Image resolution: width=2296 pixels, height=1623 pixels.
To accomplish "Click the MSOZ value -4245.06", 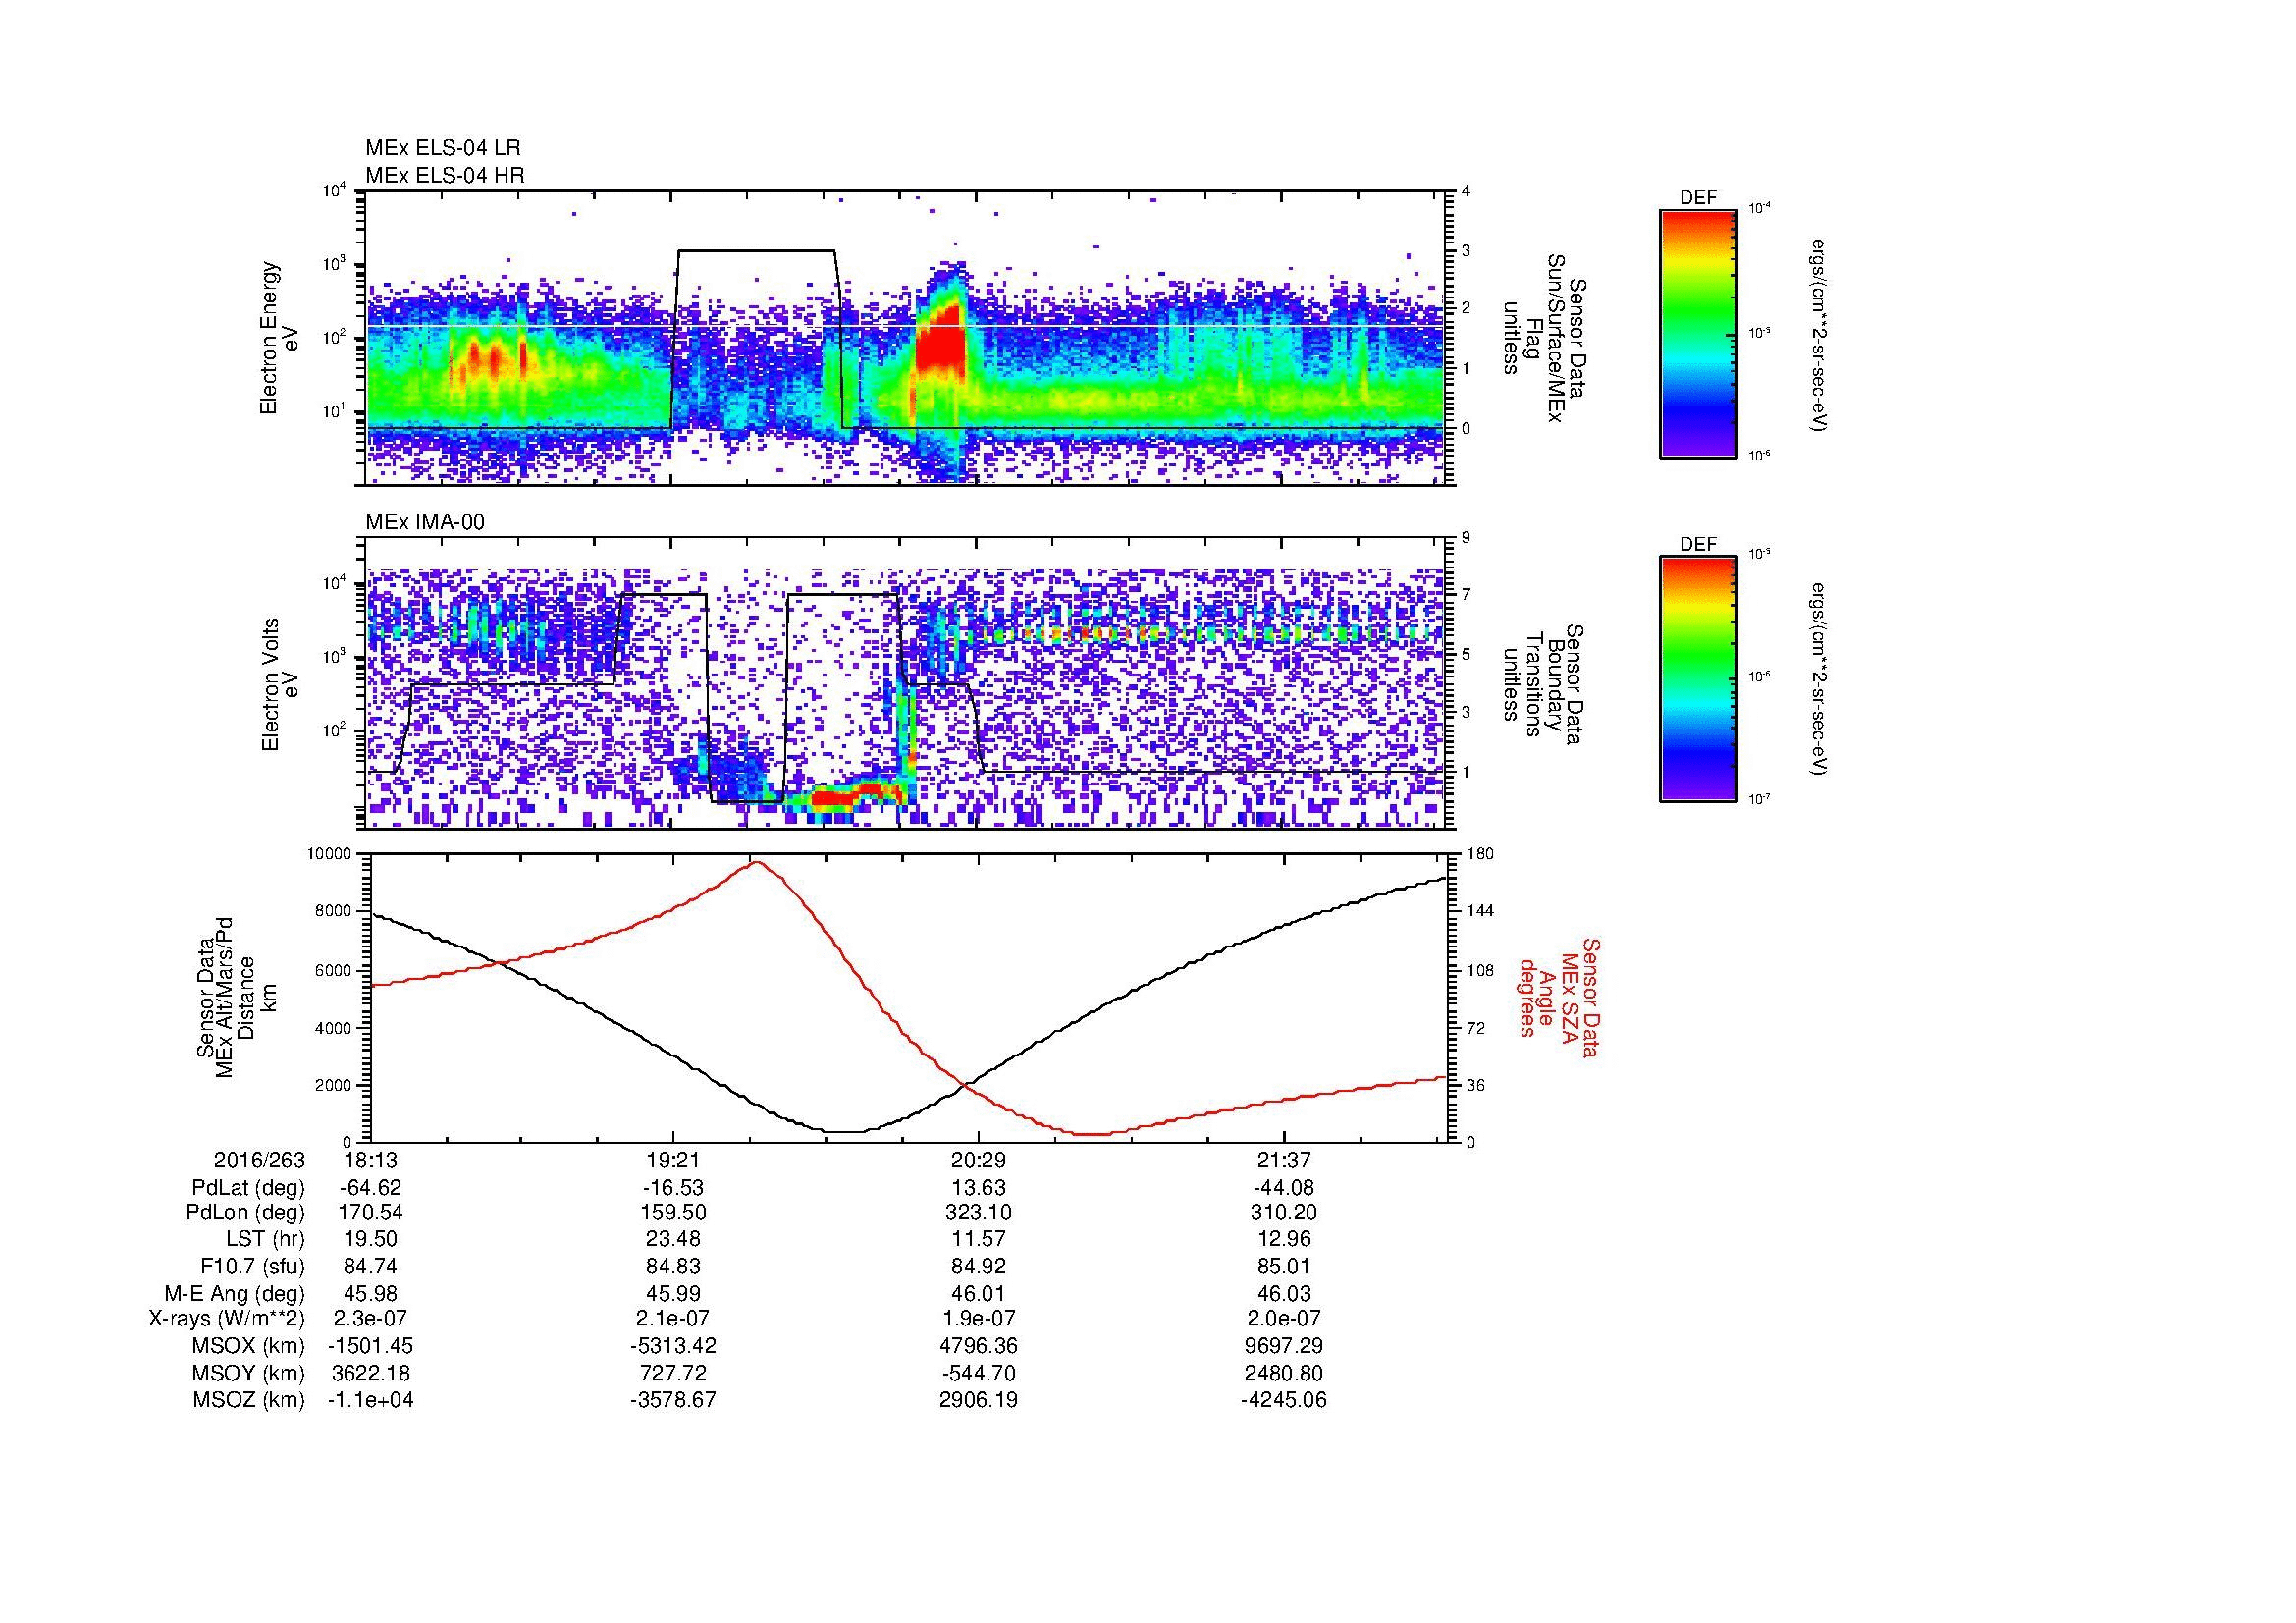I will [x=1283, y=1401].
